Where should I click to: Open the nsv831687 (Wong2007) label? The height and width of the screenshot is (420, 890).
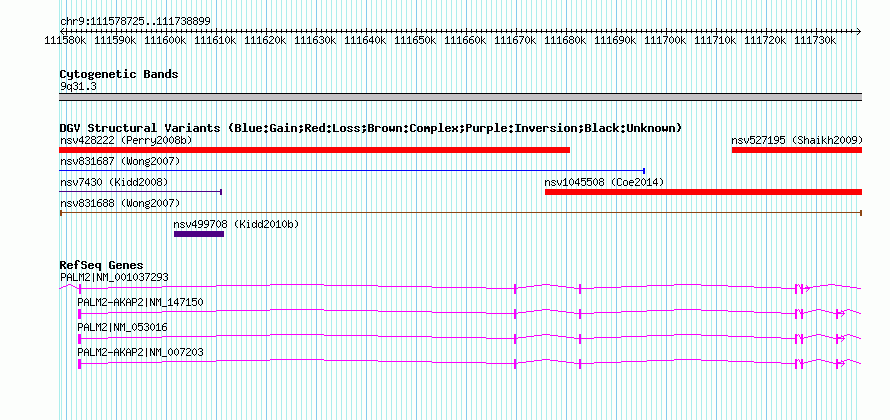tap(120, 161)
